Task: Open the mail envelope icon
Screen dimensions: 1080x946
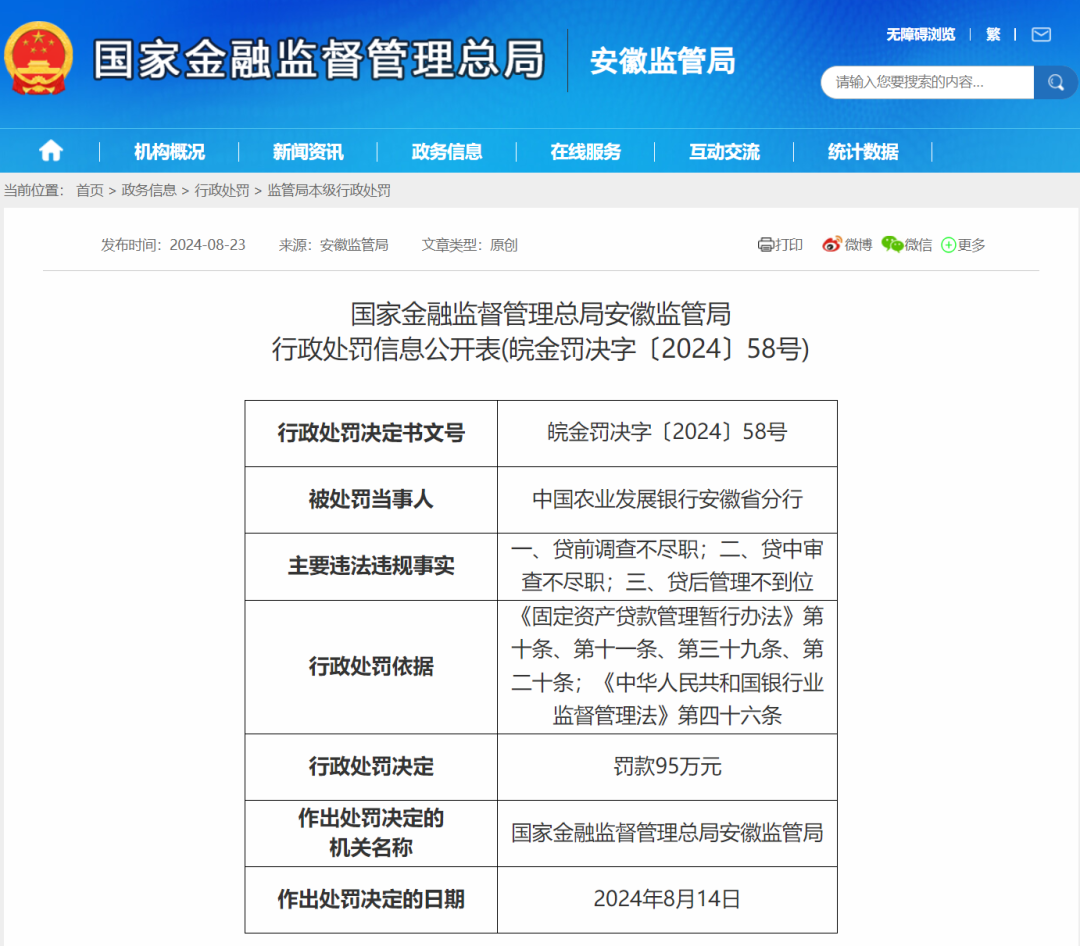Action: pyautogui.click(x=1041, y=34)
